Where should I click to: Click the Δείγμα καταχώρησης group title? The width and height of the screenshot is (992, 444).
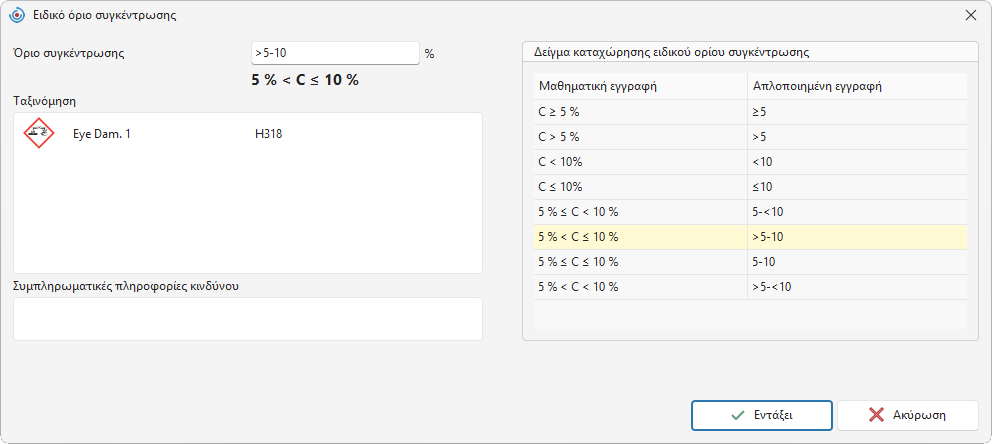point(672,52)
